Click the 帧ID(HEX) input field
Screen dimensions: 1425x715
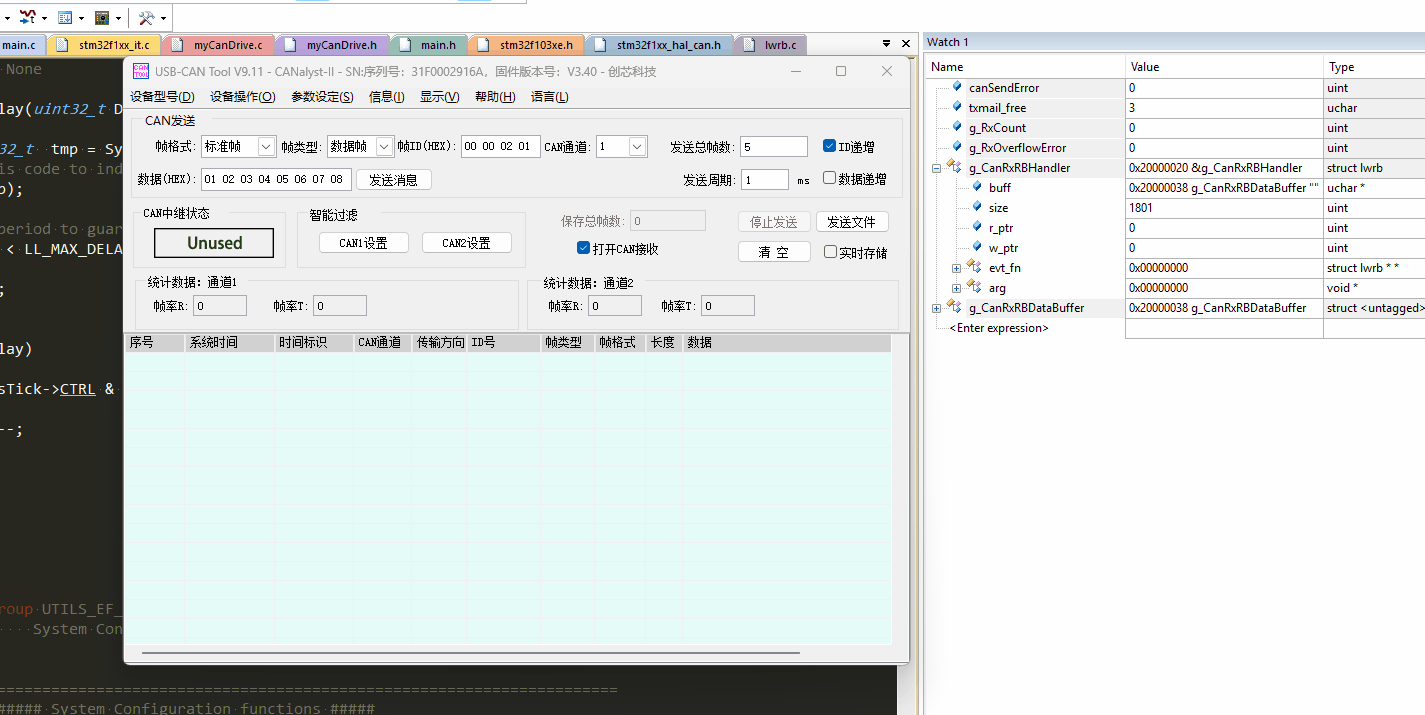coord(500,146)
